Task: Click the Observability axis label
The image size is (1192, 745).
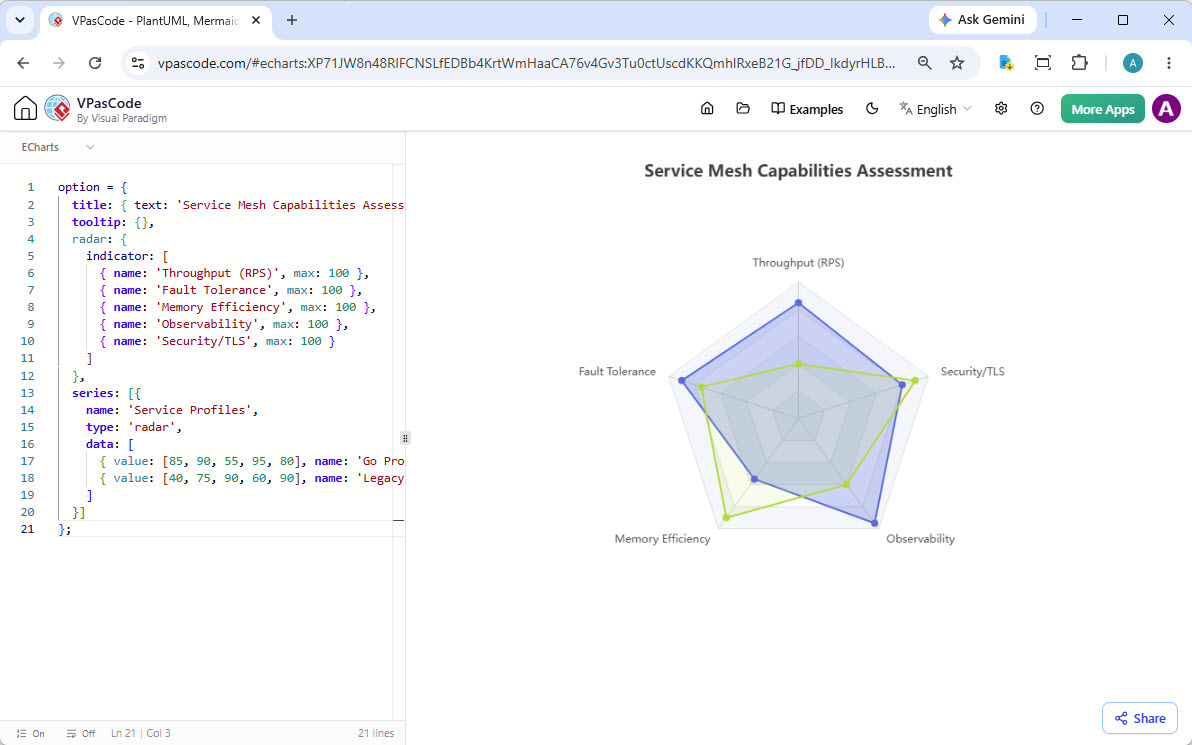Action: (921, 539)
